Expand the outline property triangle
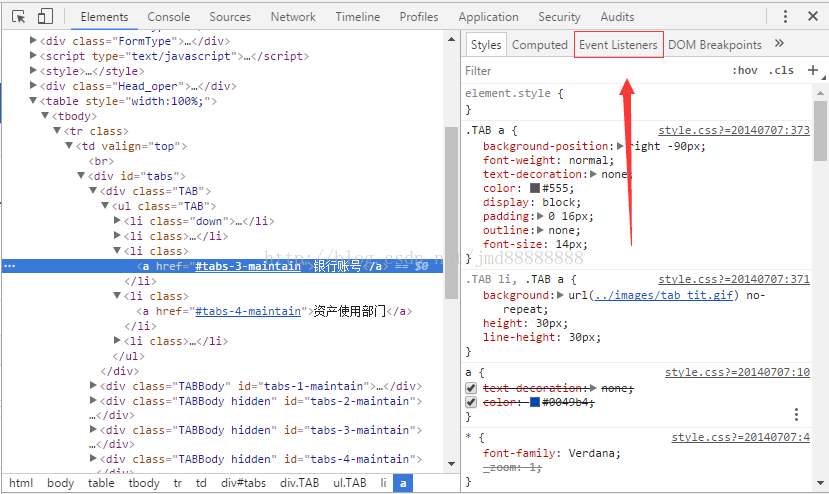Viewport: 829px width, 494px height. 540,230
